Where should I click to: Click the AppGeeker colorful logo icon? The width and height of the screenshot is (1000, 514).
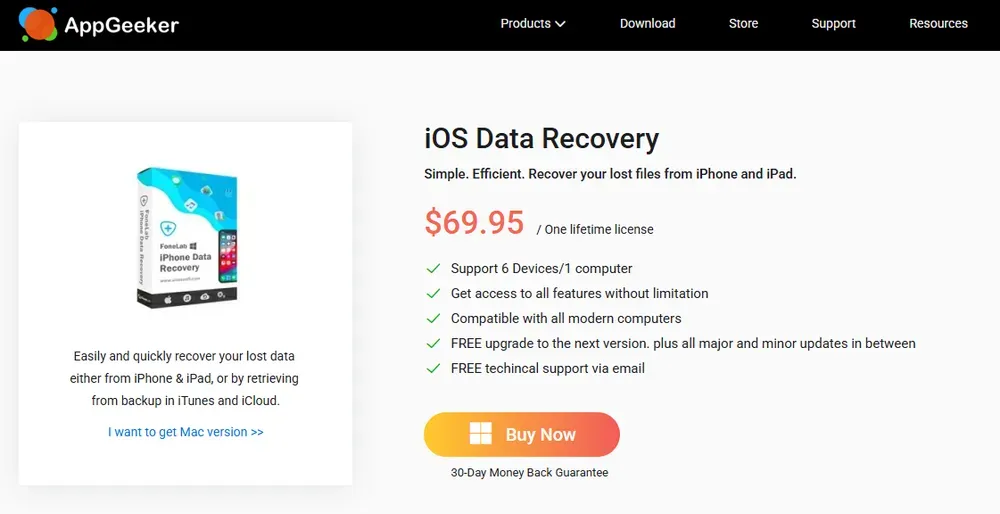(38, 24)
